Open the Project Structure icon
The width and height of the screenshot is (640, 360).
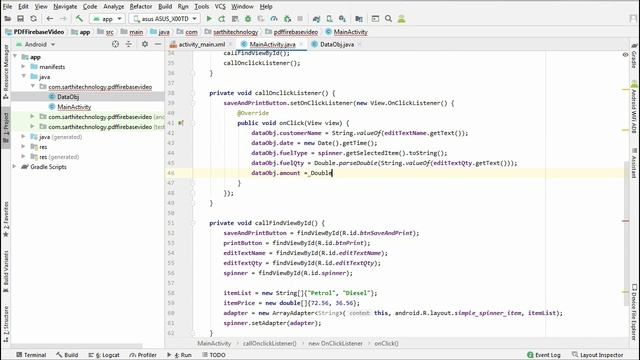click(359, 19)
